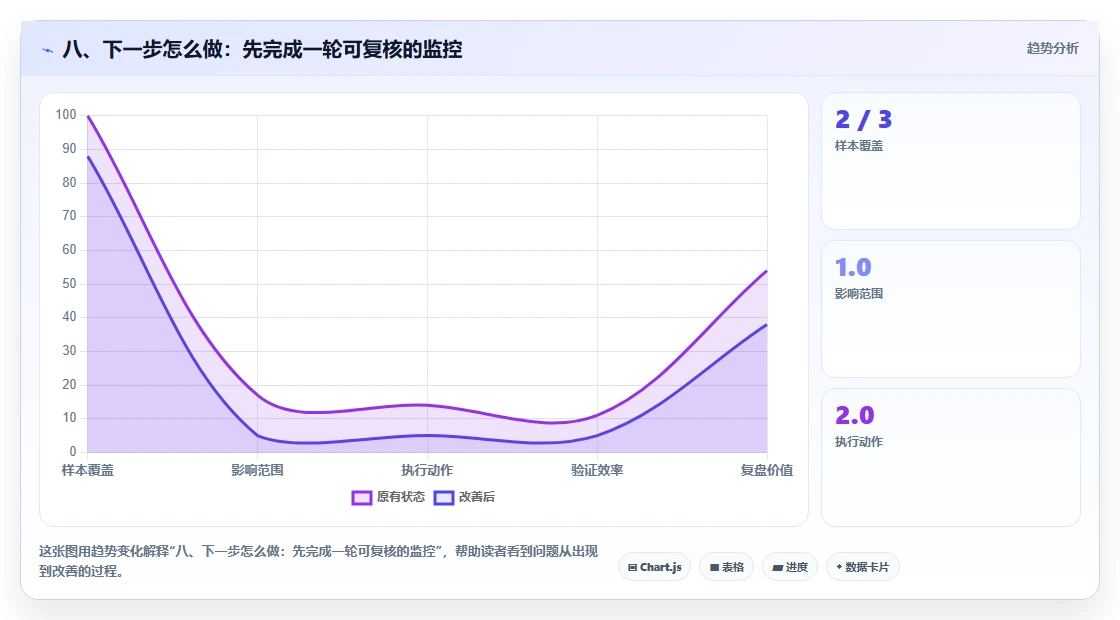This screenshot has width=1120, height=620.
Task: Click the 50 y-axis value
Action: pos(69,284)
